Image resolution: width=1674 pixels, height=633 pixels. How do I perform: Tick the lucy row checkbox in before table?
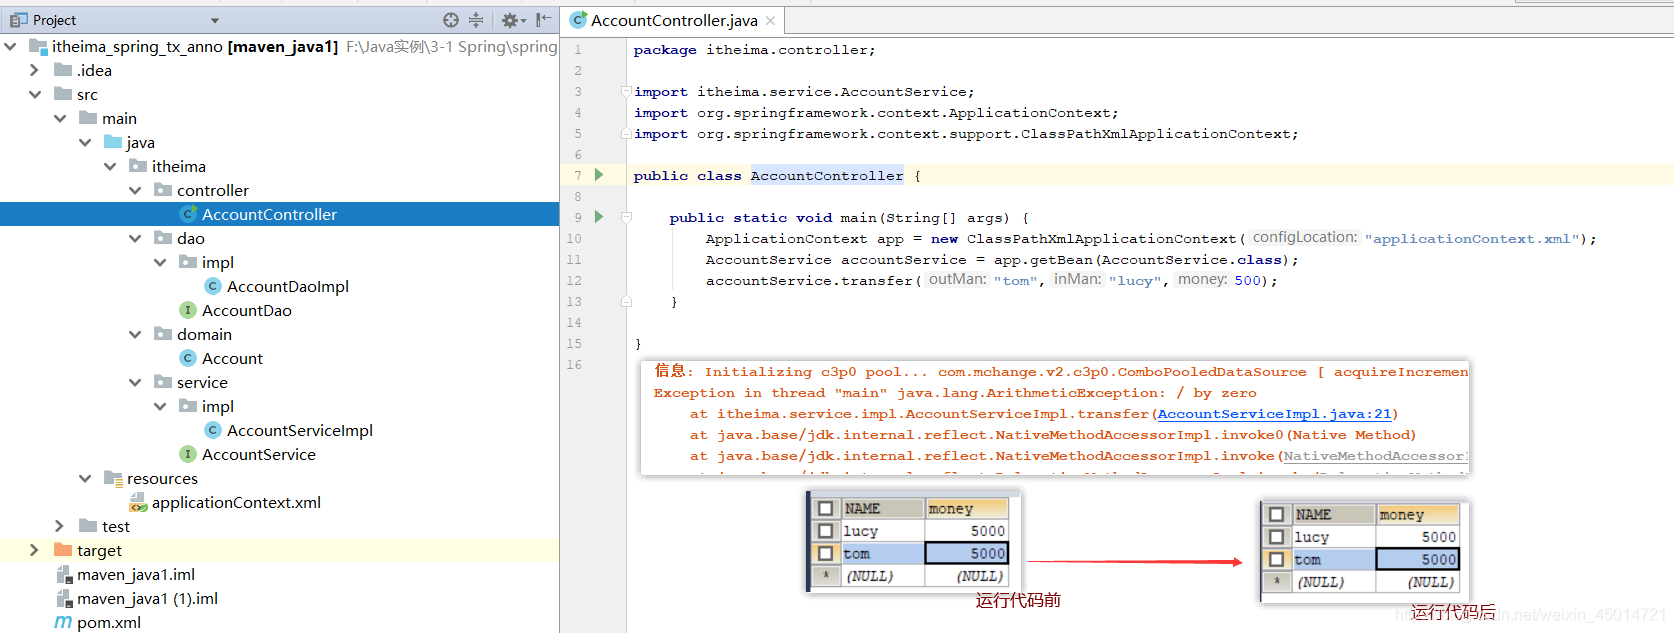825,531
